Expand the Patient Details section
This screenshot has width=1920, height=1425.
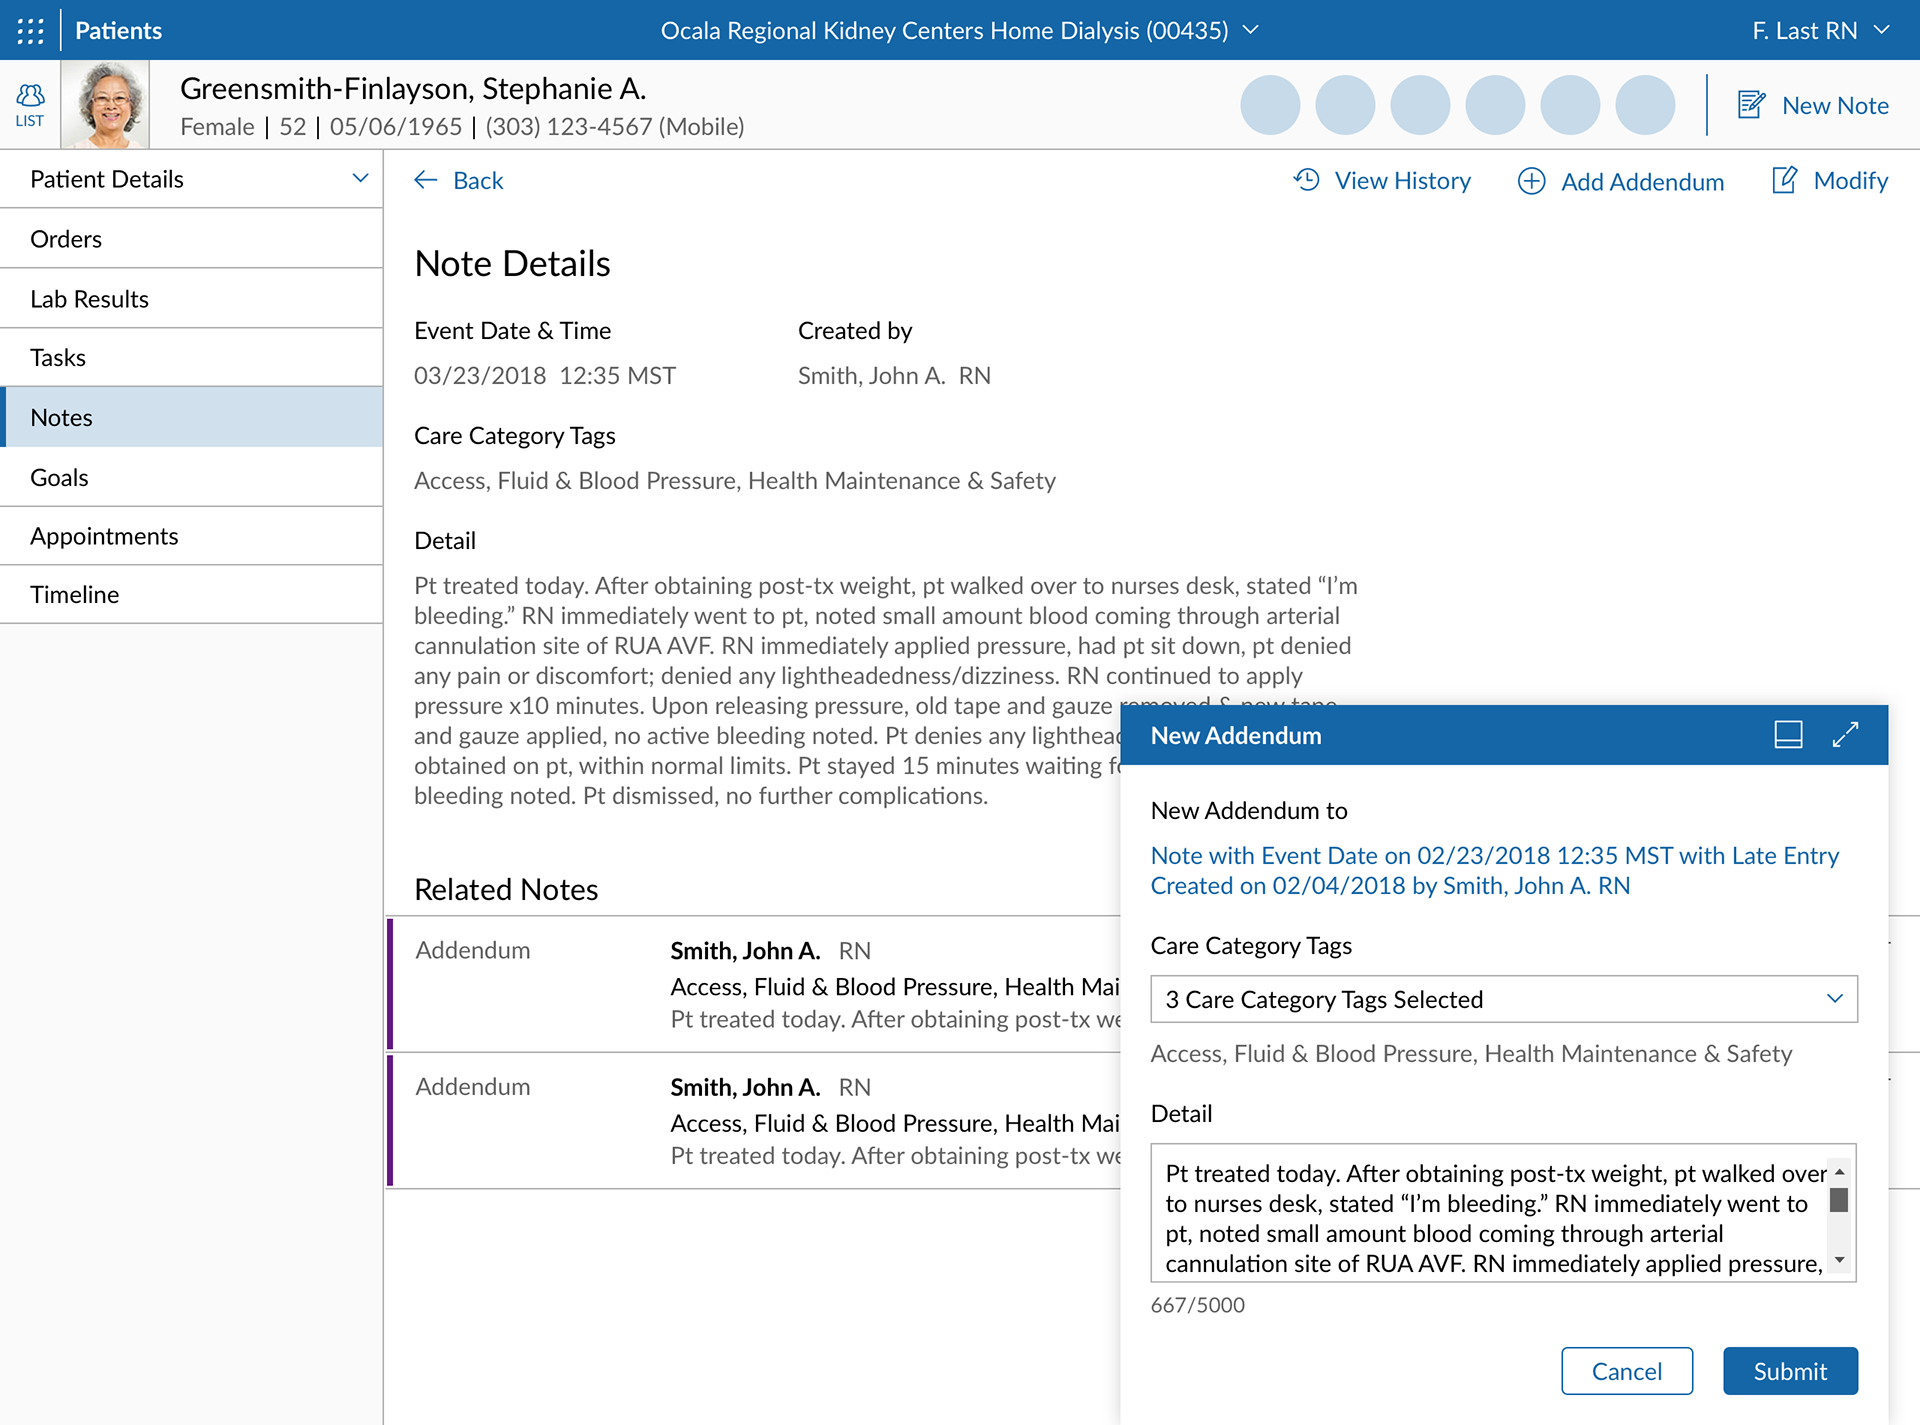(x=191, y=179)
